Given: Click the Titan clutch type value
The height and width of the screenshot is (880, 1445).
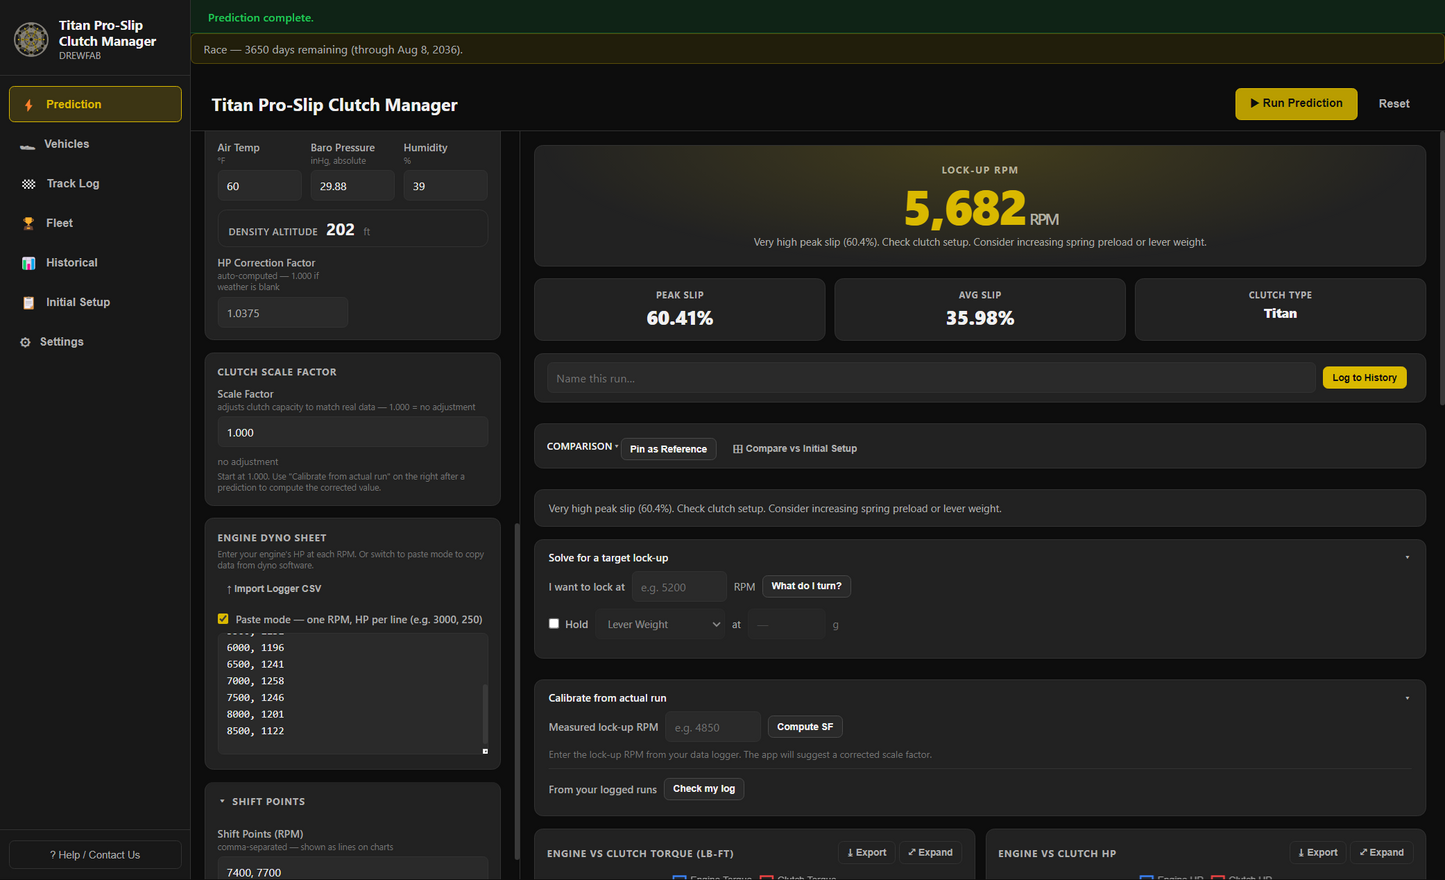Looking at the screenshot, I should (x=1280, y=314).
